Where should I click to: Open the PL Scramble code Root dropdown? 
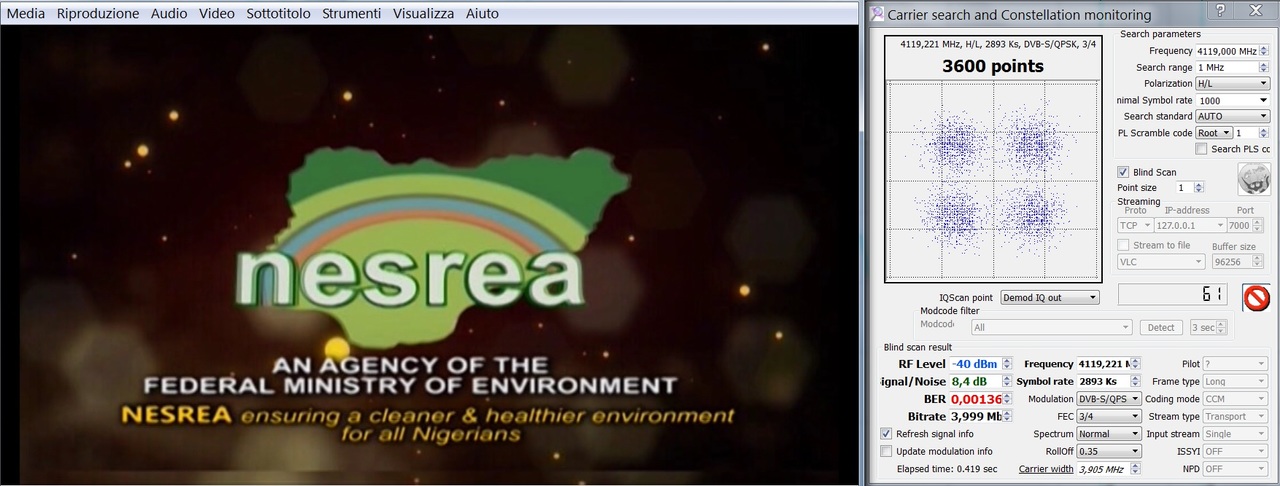(1214, 133)
